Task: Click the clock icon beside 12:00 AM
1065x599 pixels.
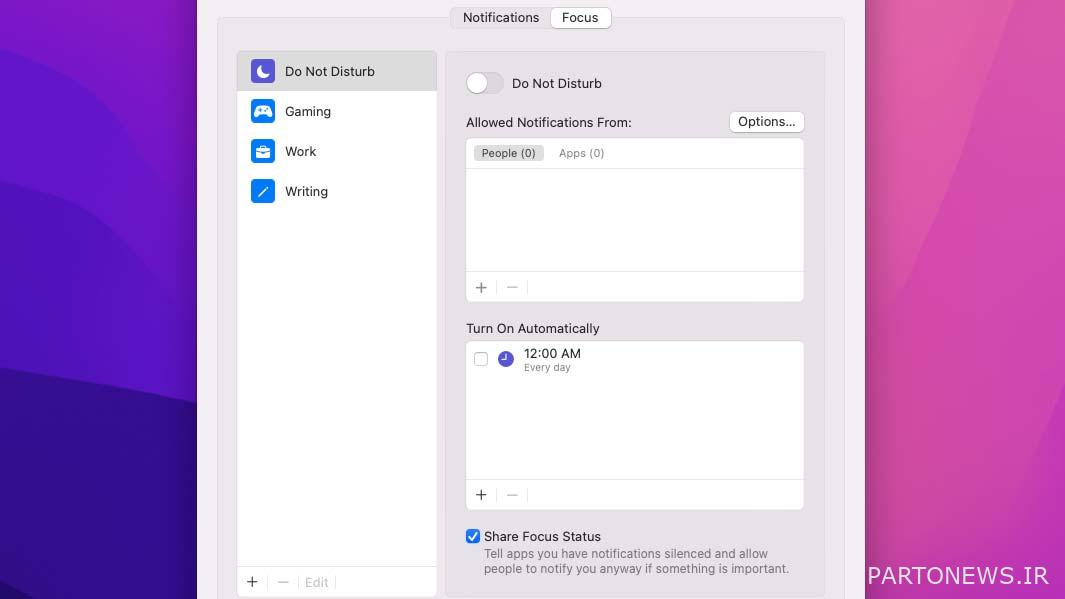Action: tap(506, 359)
